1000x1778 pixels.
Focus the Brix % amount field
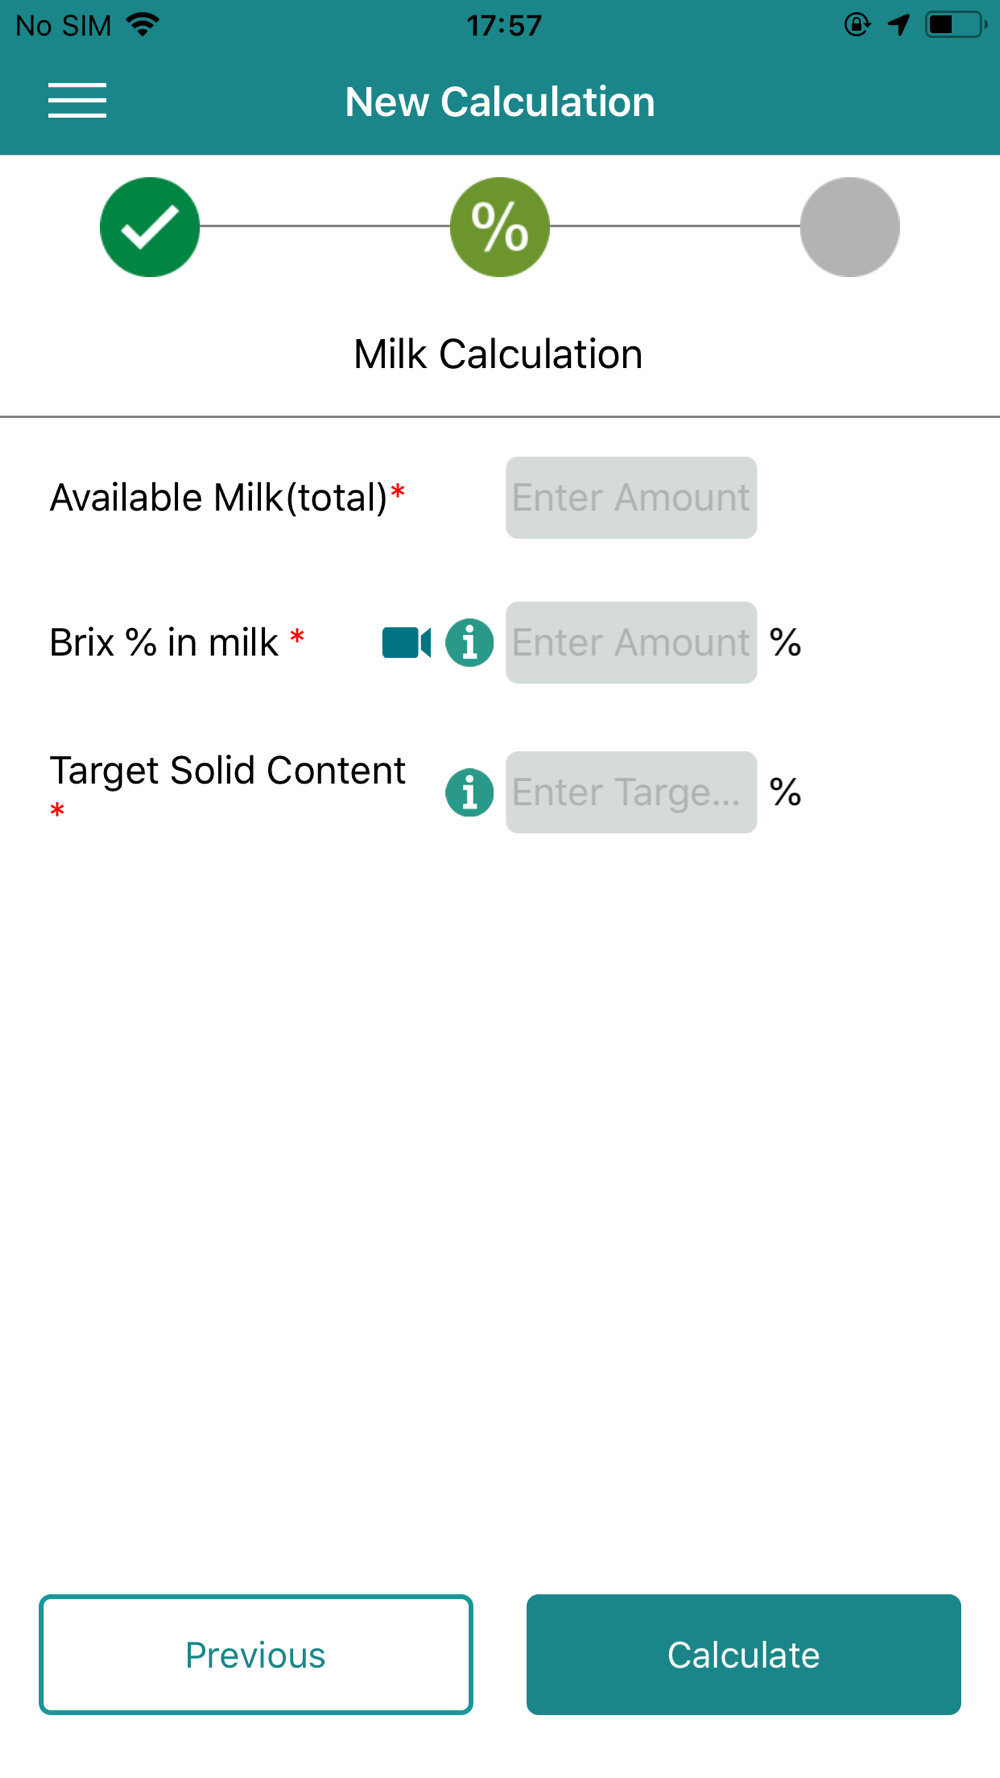631,642
